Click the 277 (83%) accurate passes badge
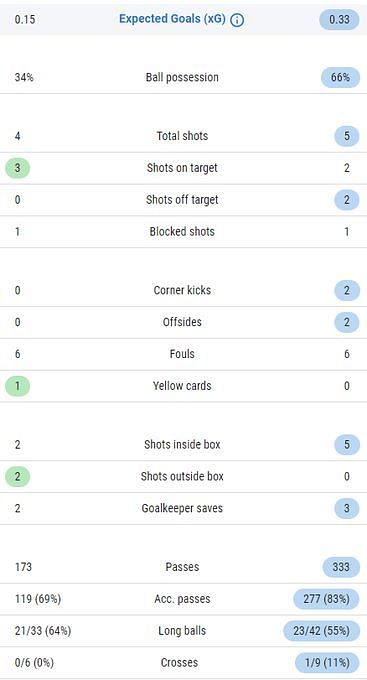Viewport: 367px width, 680px height. [326, 599]
